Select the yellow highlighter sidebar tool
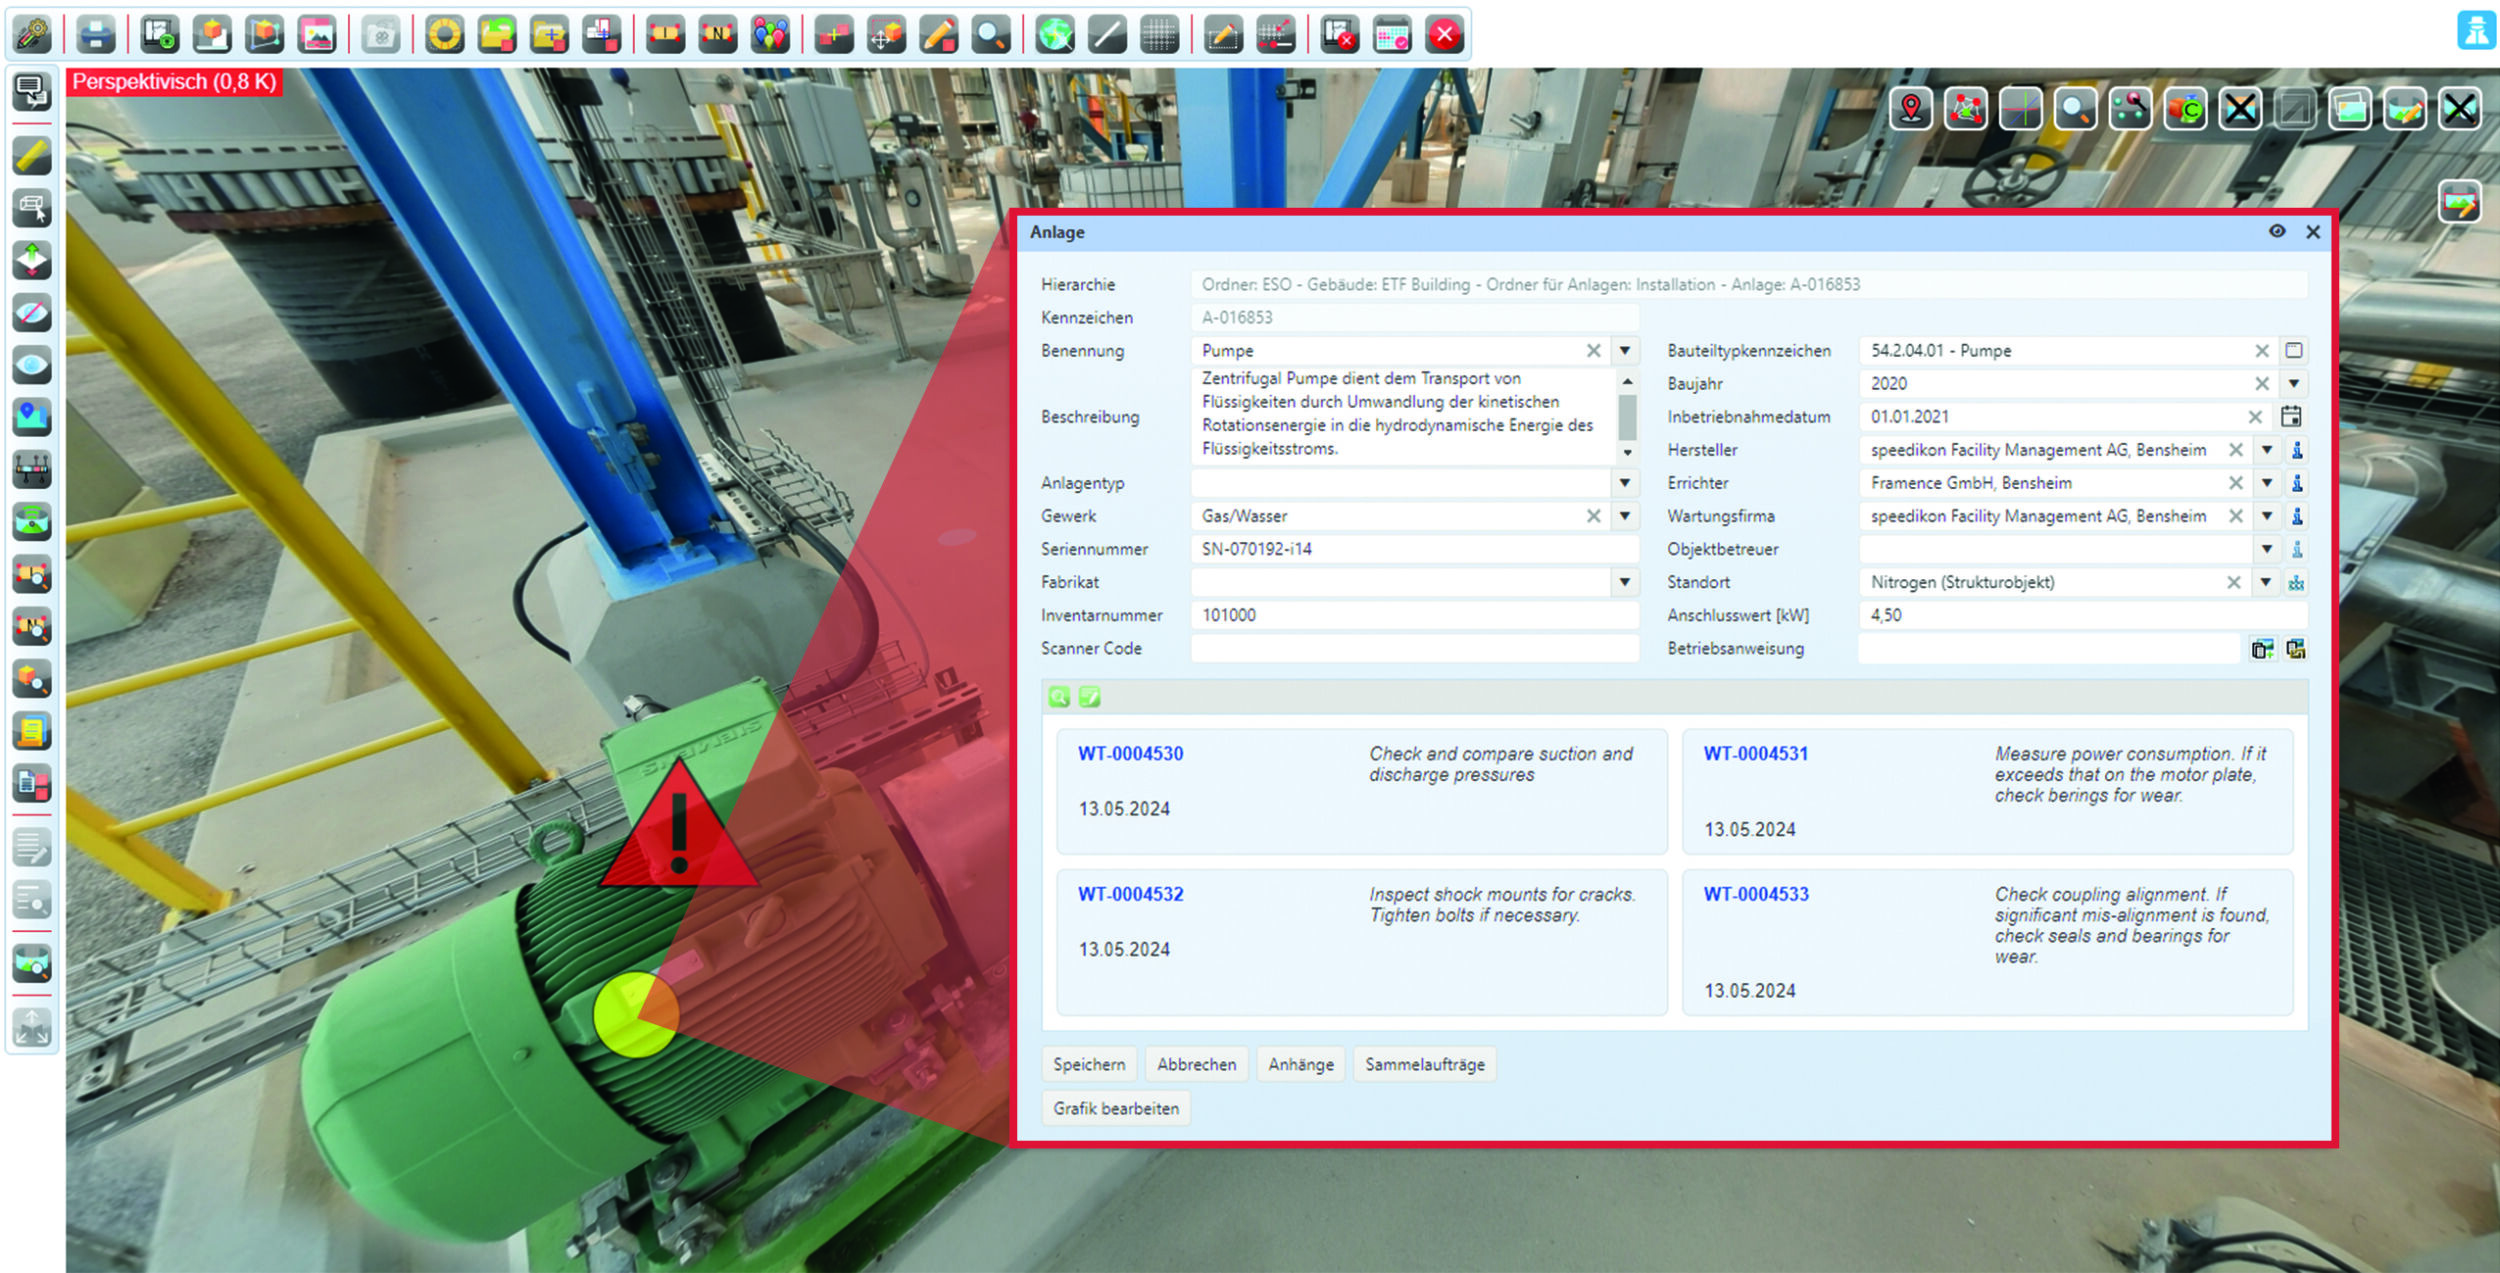This screenshot has width=2500, height=1273. click(32, 156)
